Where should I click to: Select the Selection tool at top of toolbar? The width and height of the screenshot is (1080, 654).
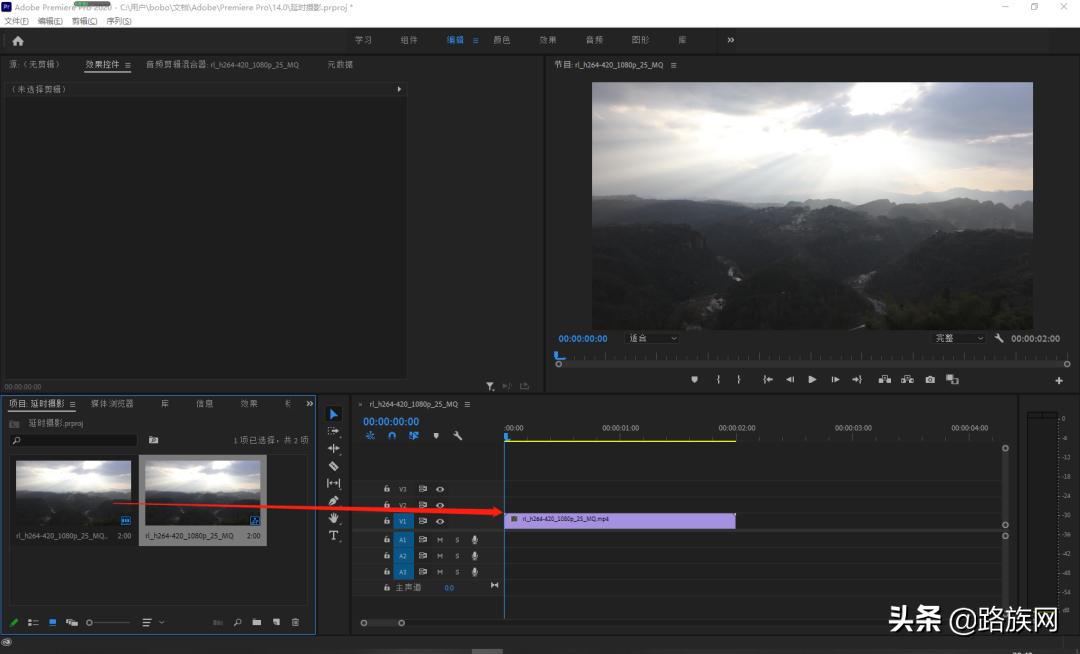[334, 413]
